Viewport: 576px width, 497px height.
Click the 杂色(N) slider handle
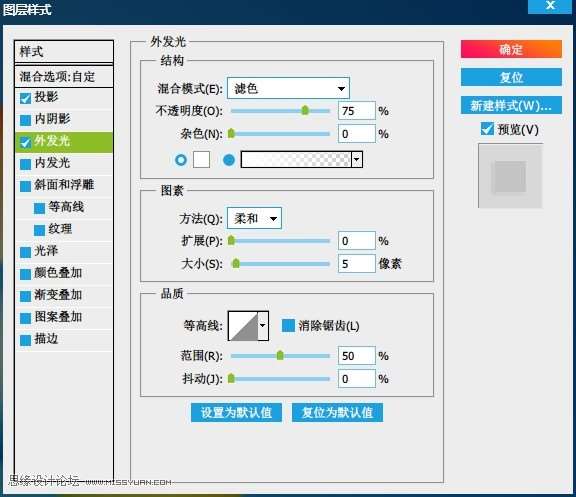click(x=231, y=133)
